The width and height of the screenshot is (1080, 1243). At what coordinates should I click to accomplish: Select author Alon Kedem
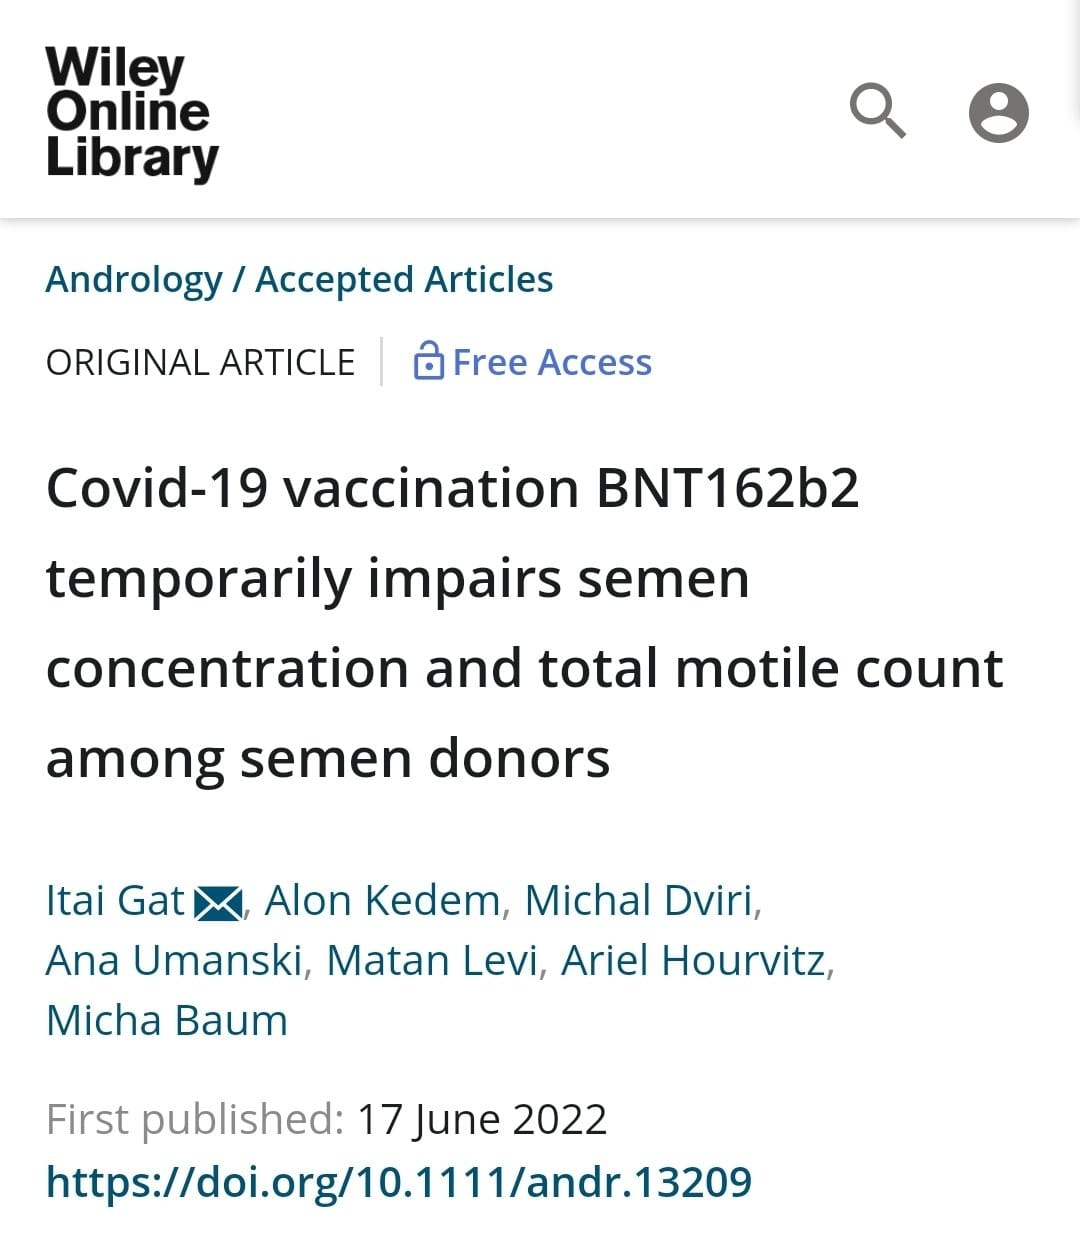pyautogui.click(x=382, y=900)
